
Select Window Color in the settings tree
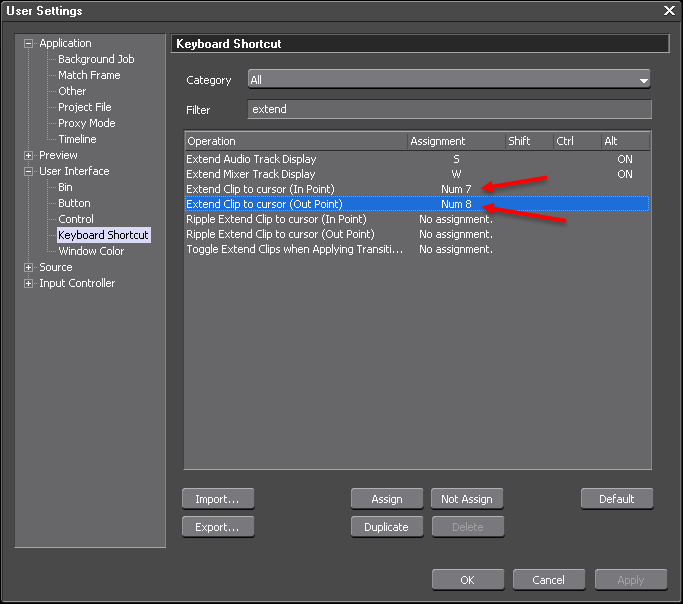91,251
